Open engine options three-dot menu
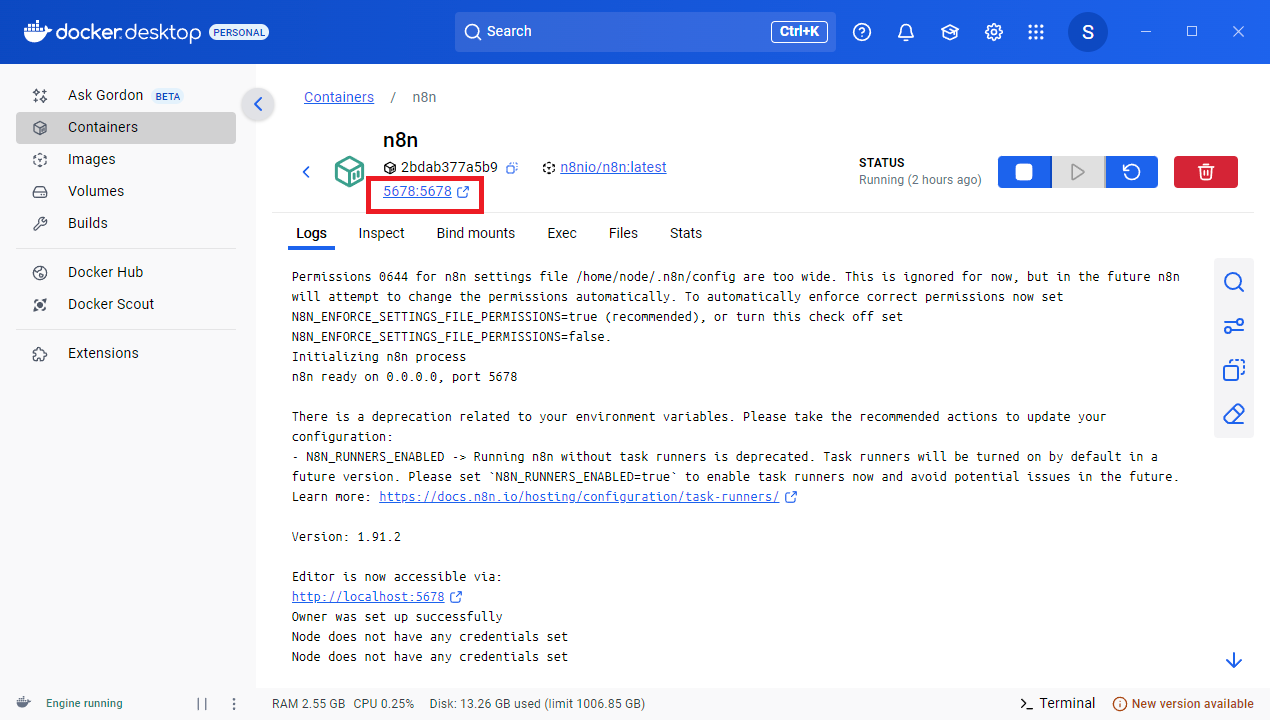Screen dimensions: 1270x720 tap(234, 704)
